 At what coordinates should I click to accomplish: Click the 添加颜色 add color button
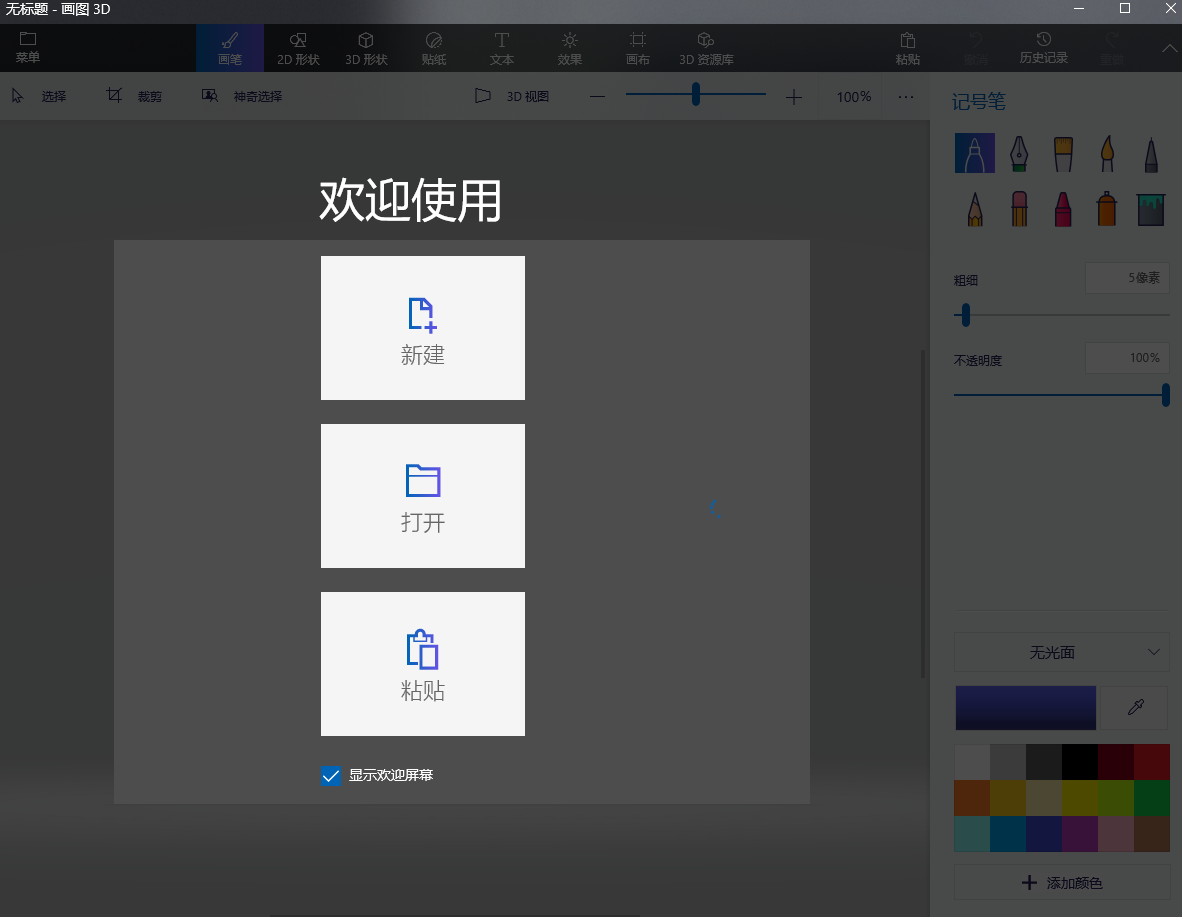1062,882
